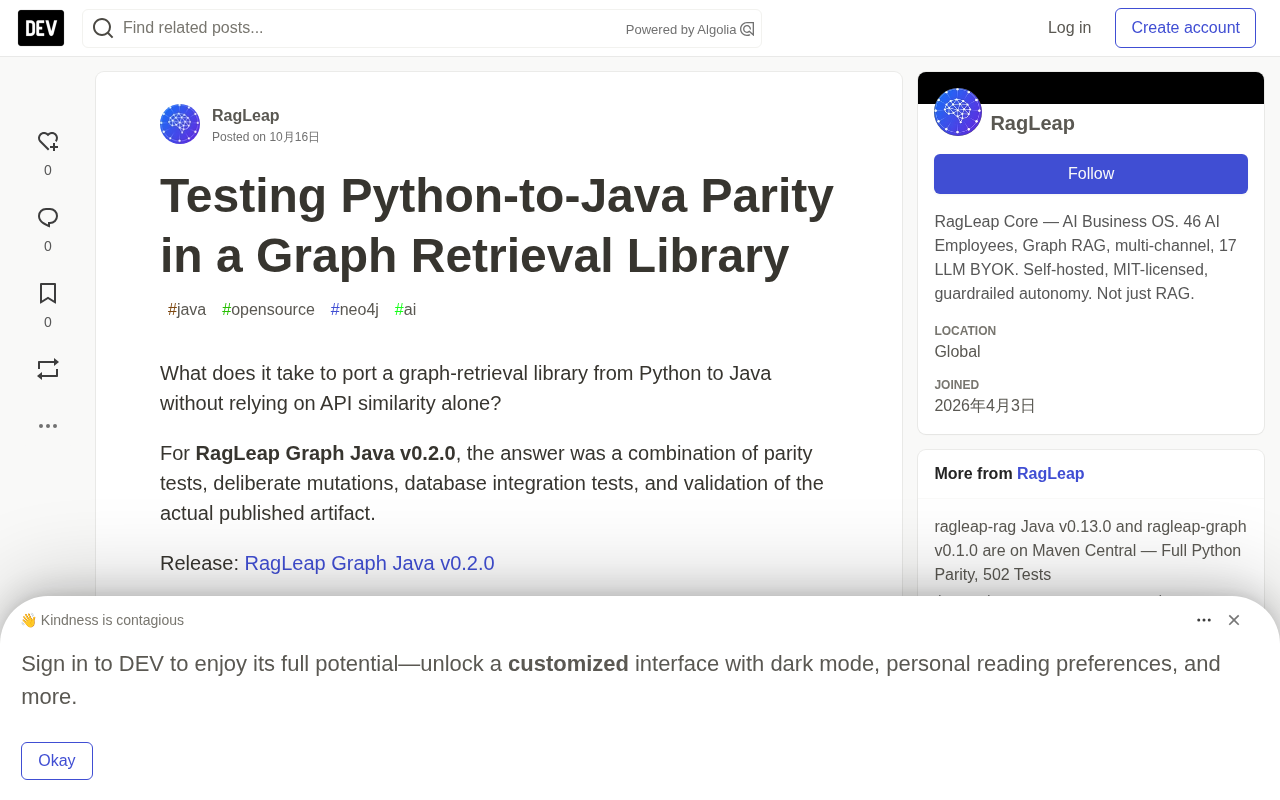Viewport: 1280px width, 800px height.
Task: Follow RagLeap with the Follow button
Action: [x=1091, y=174]
